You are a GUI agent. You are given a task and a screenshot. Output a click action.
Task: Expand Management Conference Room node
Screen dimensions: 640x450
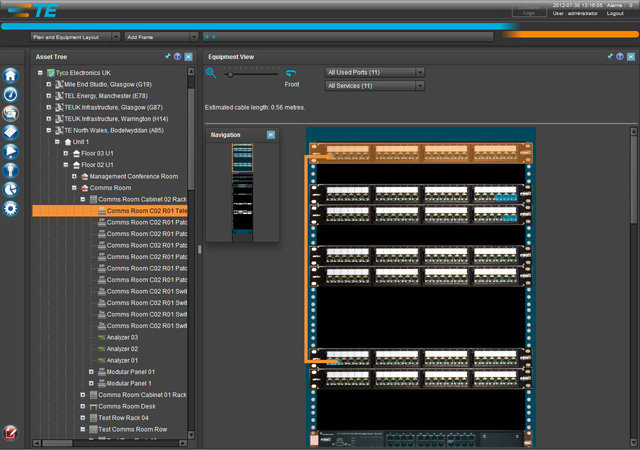(x=74, y=176)
